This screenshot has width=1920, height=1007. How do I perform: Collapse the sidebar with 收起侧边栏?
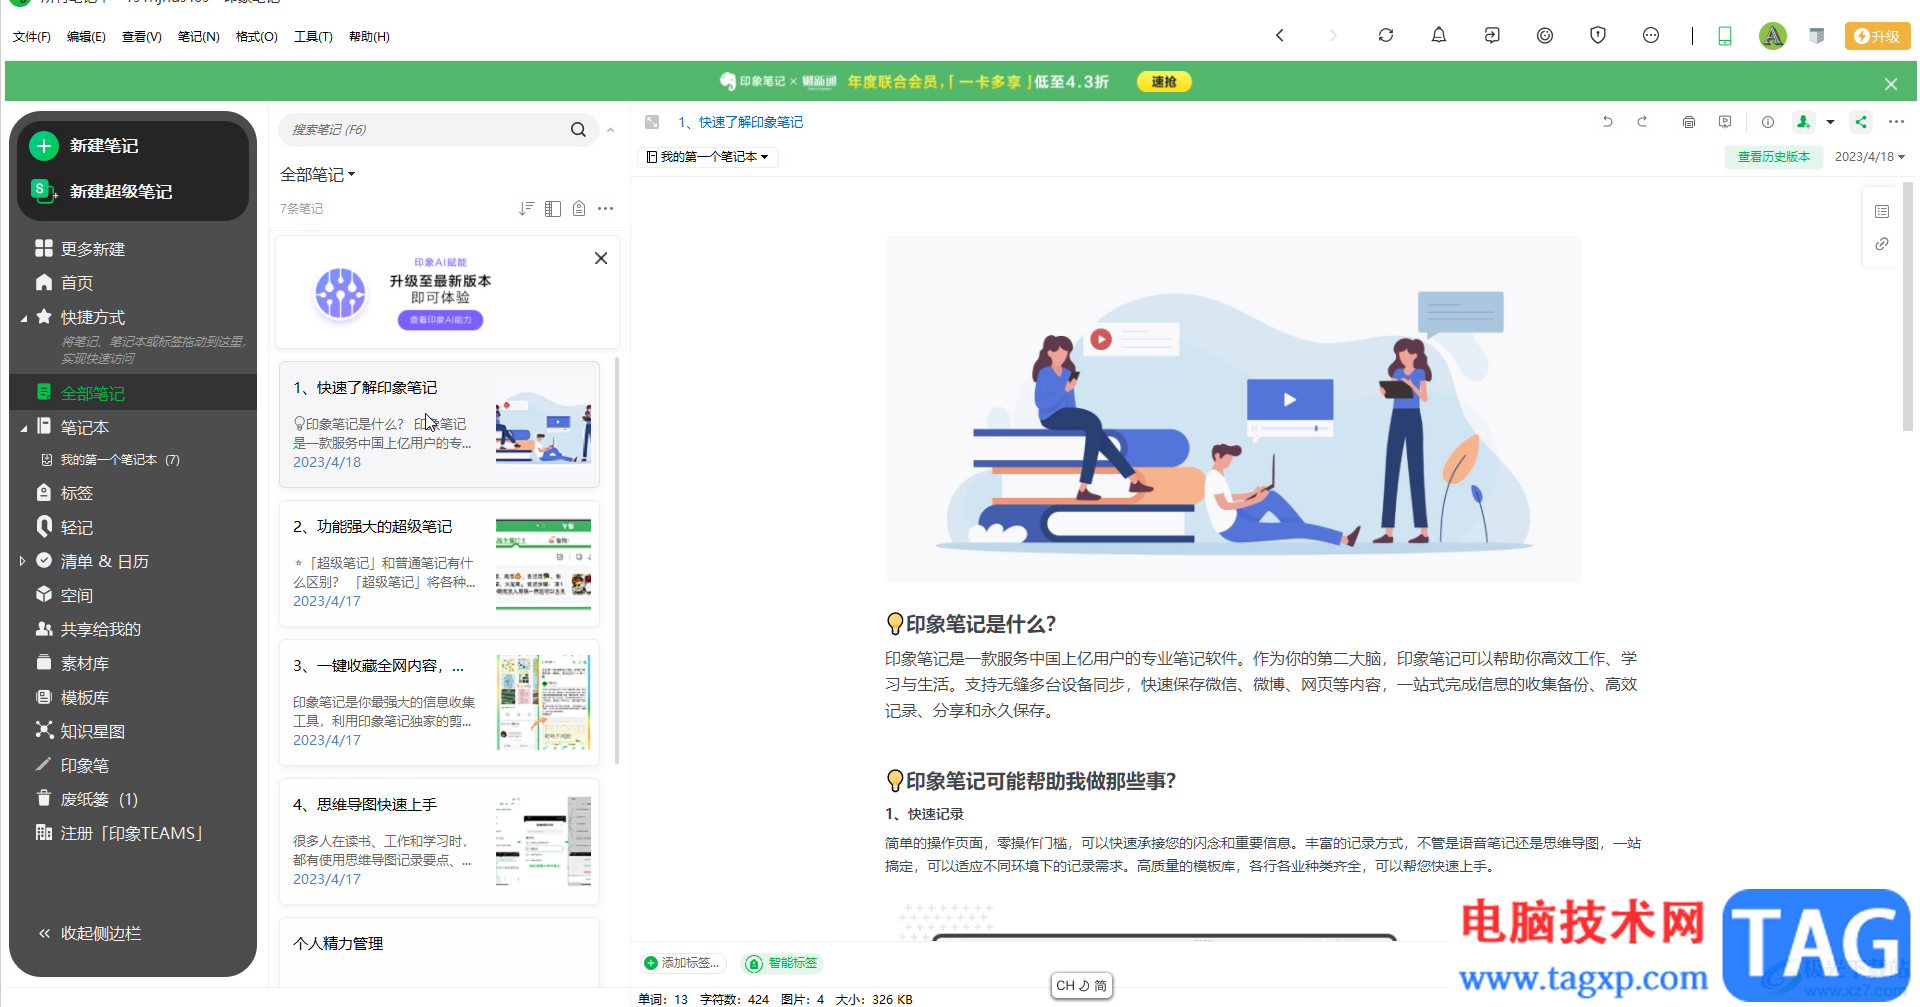click(x=90, y=933)
